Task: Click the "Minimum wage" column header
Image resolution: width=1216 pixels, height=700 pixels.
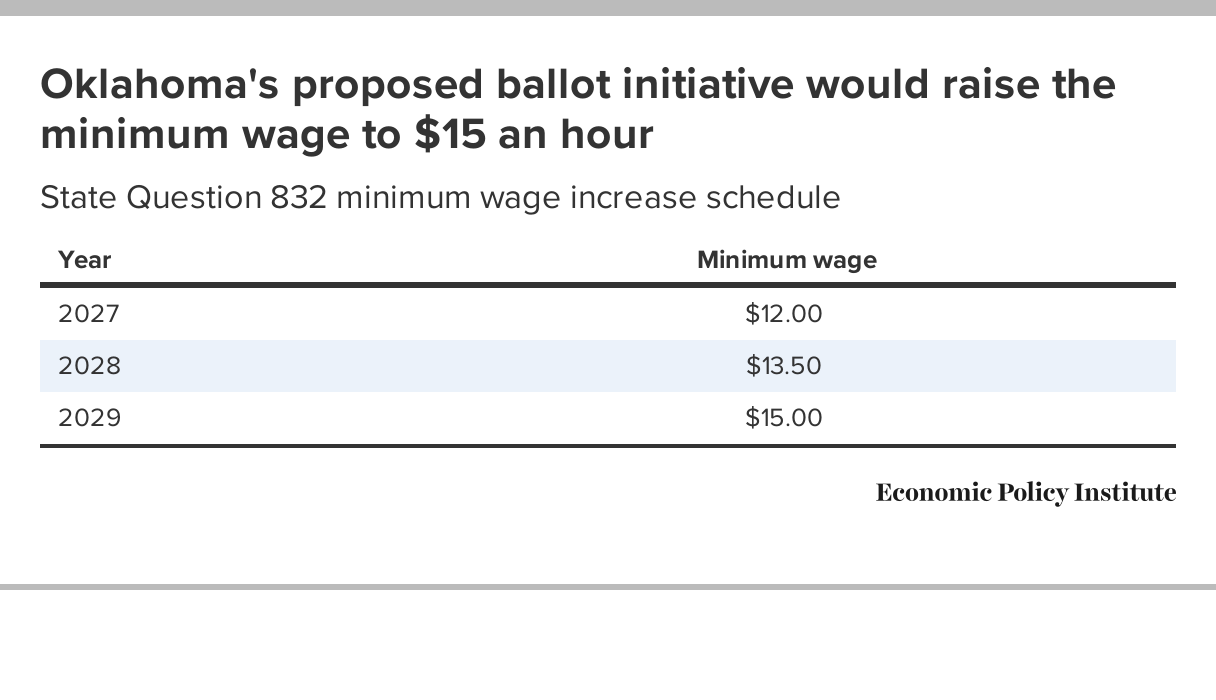Action: point(786,260)
